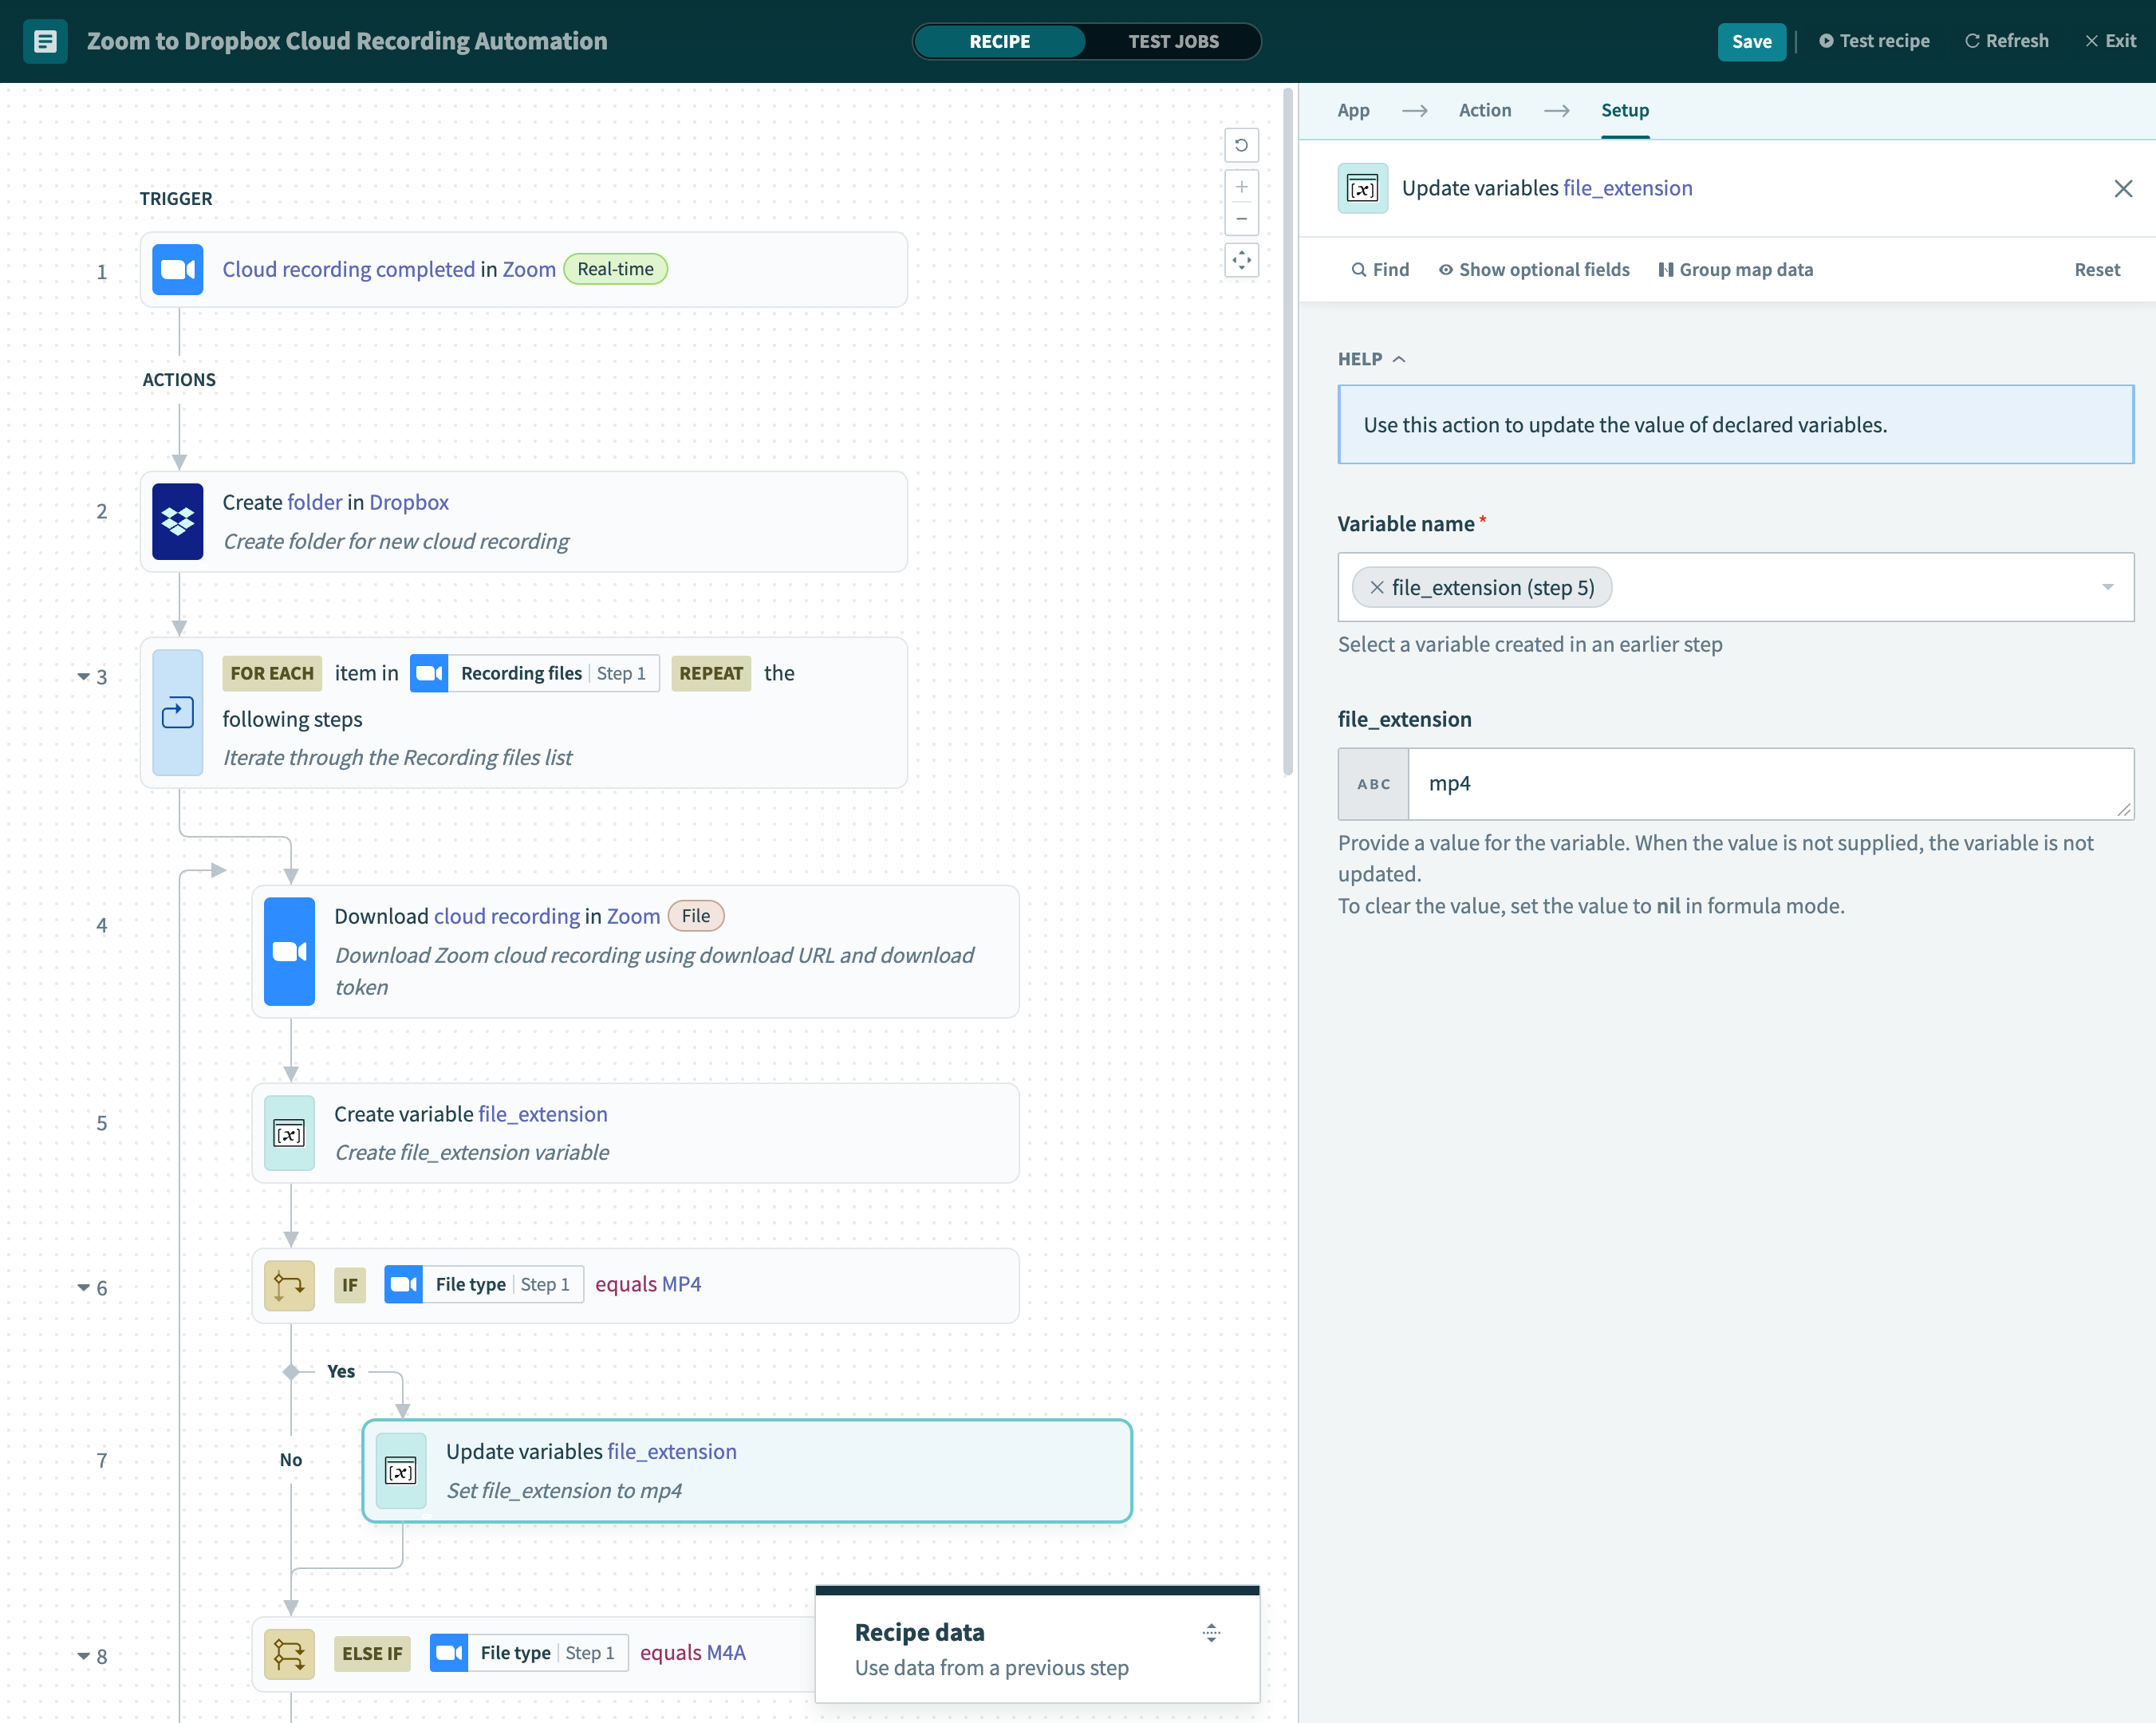2156x1723 pixels.
Task: Click the canvas reset rotation icon
Action: [1241, 145]
